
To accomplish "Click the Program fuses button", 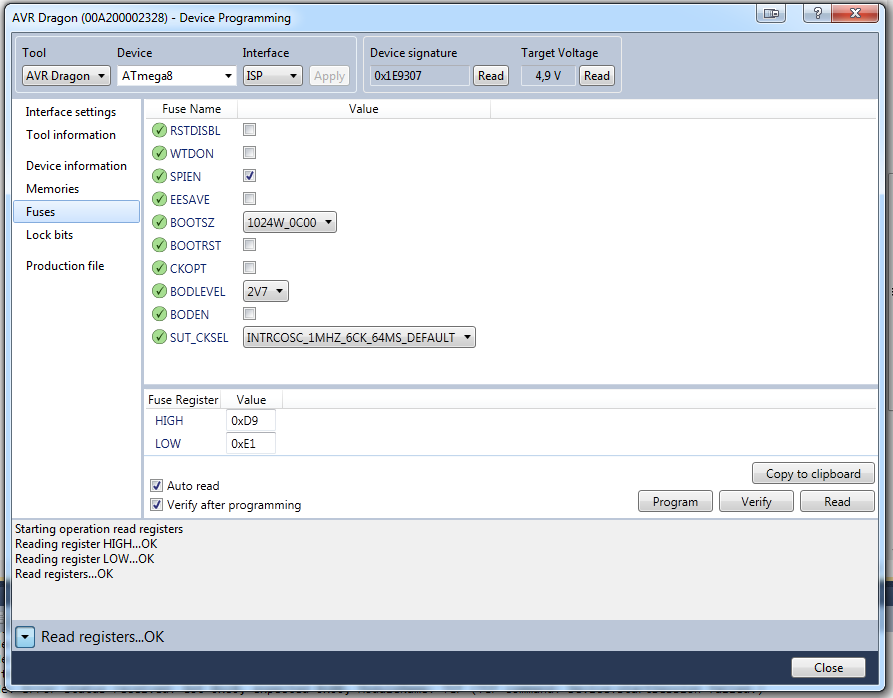I will (675, 502).
